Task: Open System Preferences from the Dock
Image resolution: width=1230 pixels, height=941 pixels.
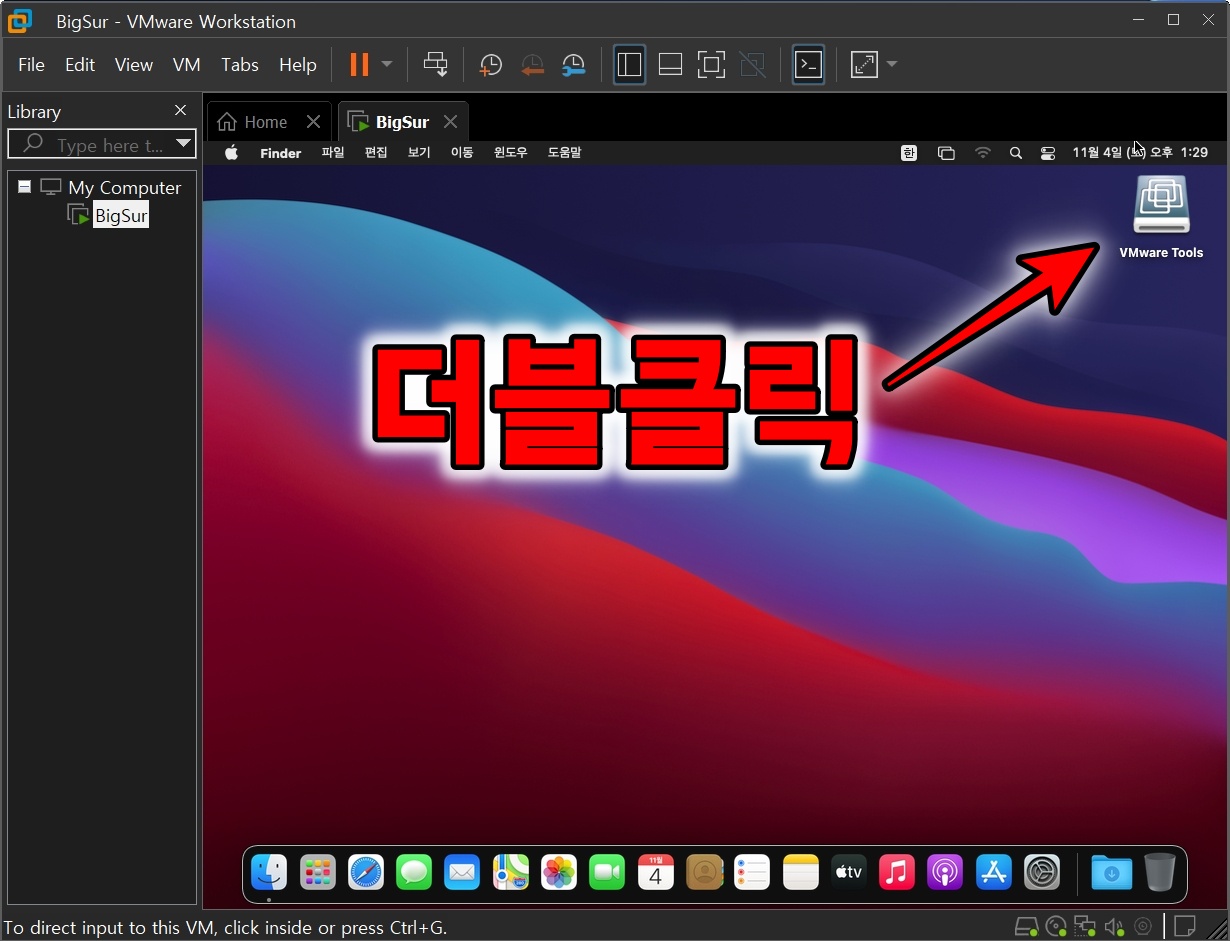Action: pos(1042,872)
